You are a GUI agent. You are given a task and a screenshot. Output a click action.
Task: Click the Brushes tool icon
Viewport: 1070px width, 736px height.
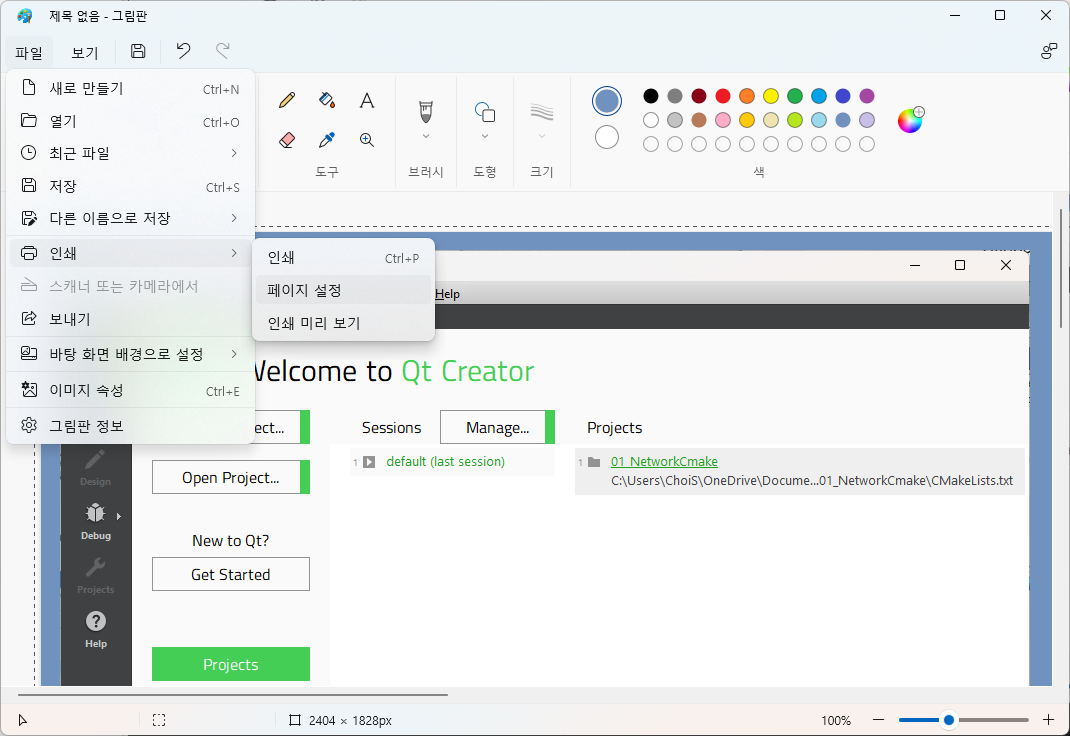pyautogui.click(x=426, y=111)
